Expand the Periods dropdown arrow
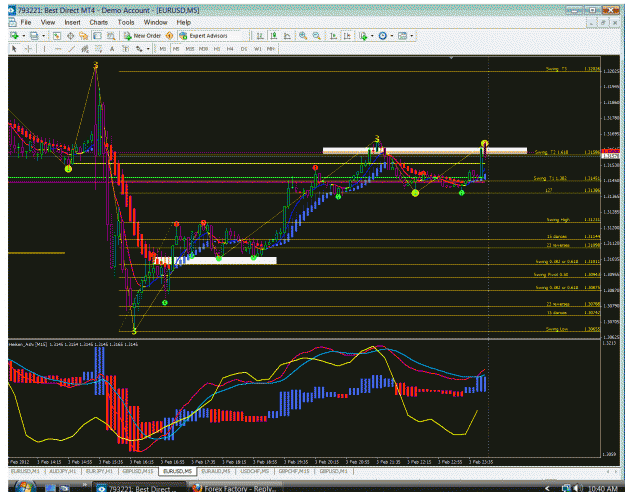The height and width of the screenshot is (492, 625). point(392,36)
